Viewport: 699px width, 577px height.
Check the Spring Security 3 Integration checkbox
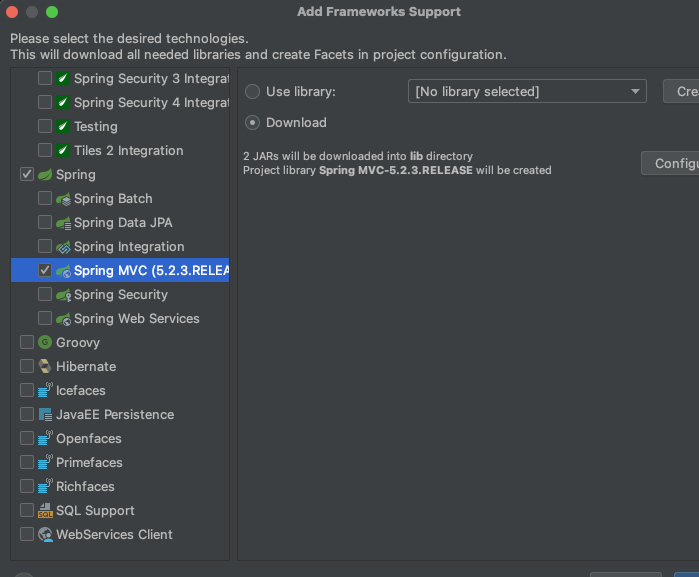(45, 78)
